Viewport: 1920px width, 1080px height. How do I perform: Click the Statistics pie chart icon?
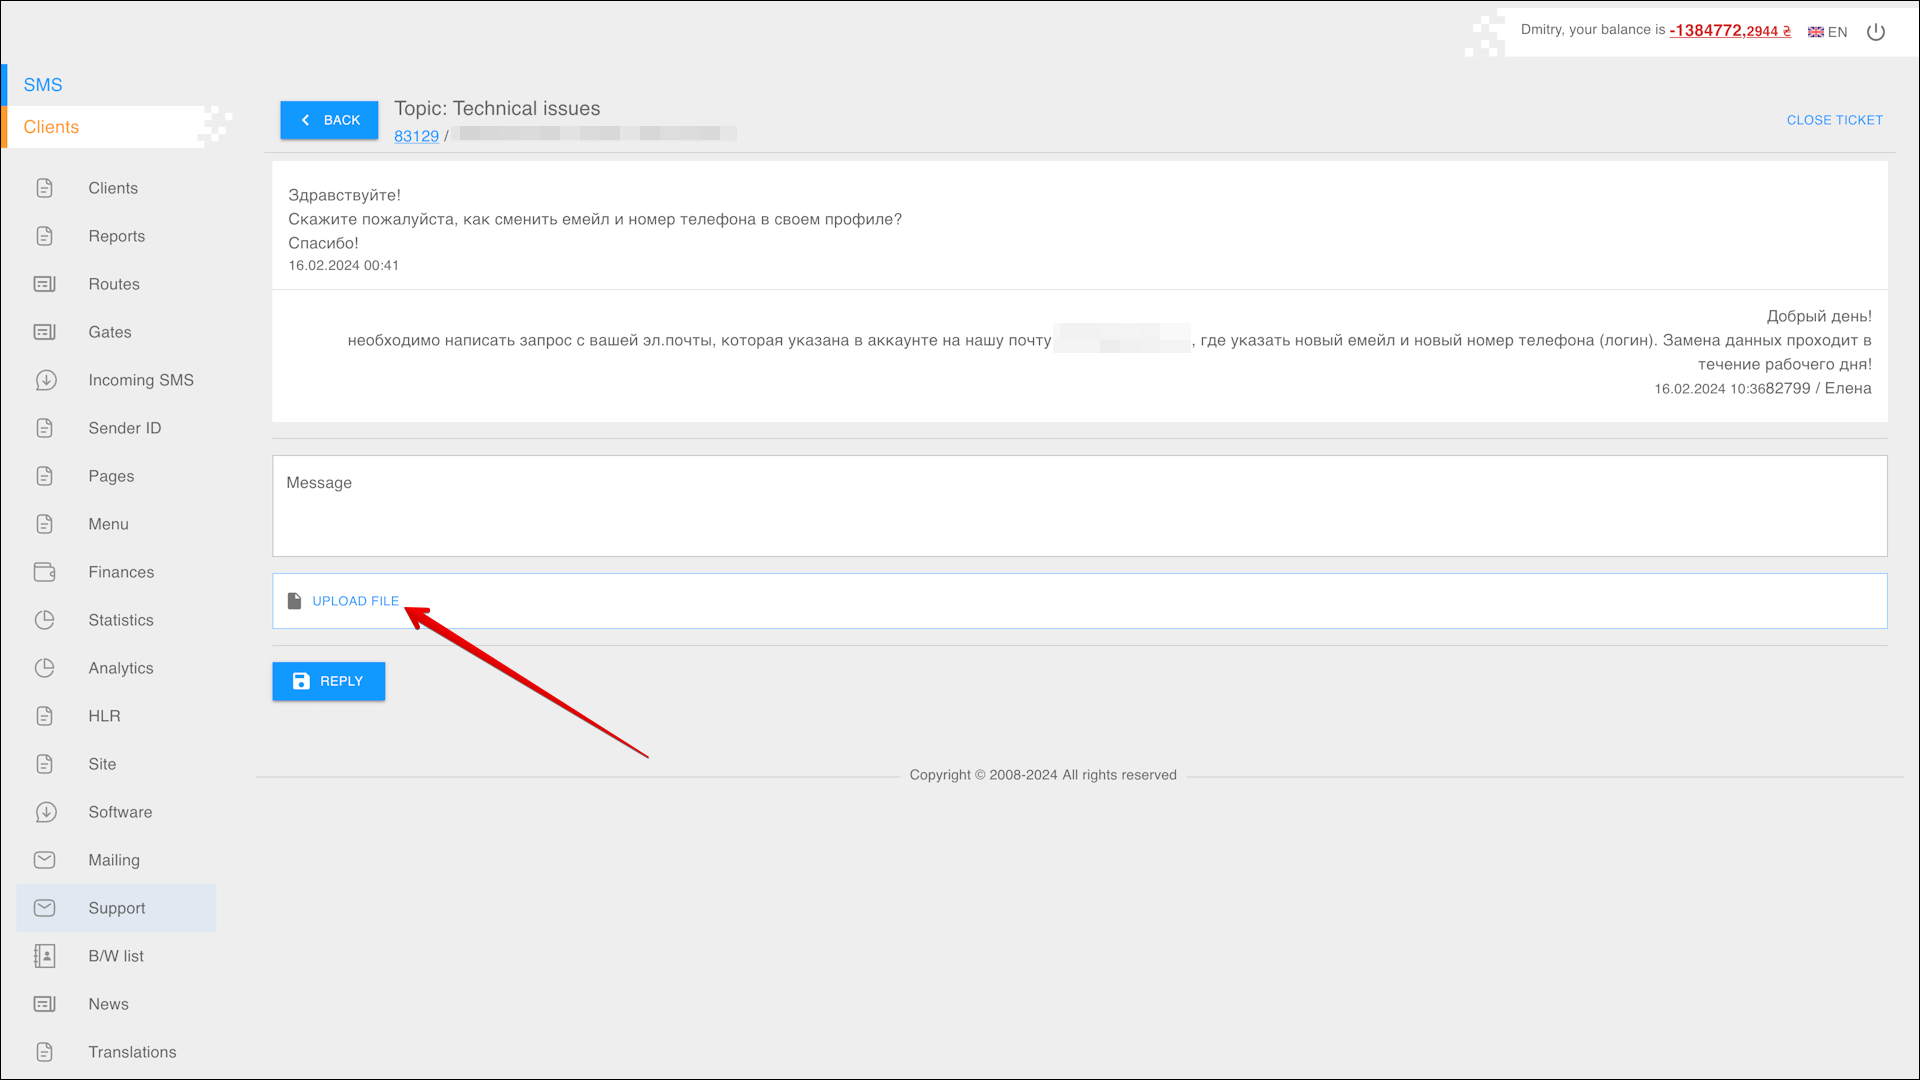click(x=45, y=620)
